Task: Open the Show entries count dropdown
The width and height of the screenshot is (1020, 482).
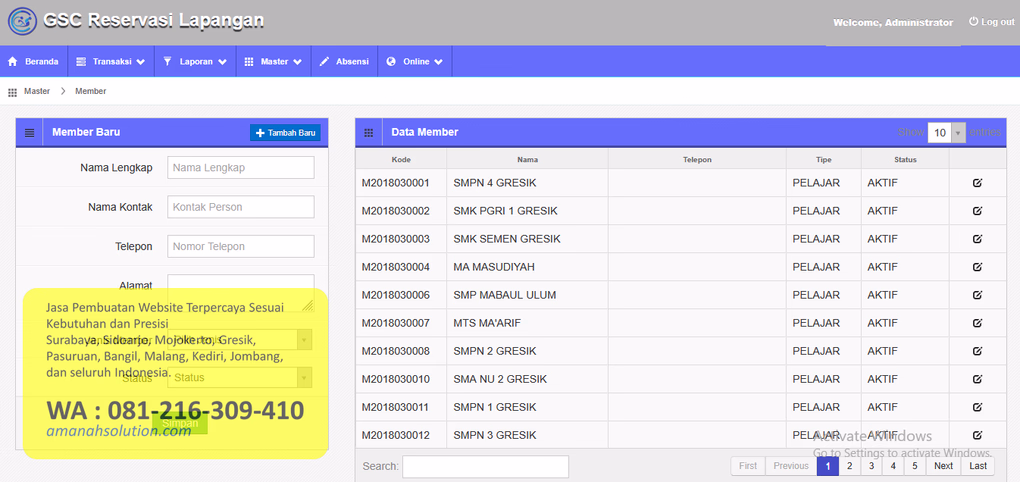Action: click(x=946, y=133)
